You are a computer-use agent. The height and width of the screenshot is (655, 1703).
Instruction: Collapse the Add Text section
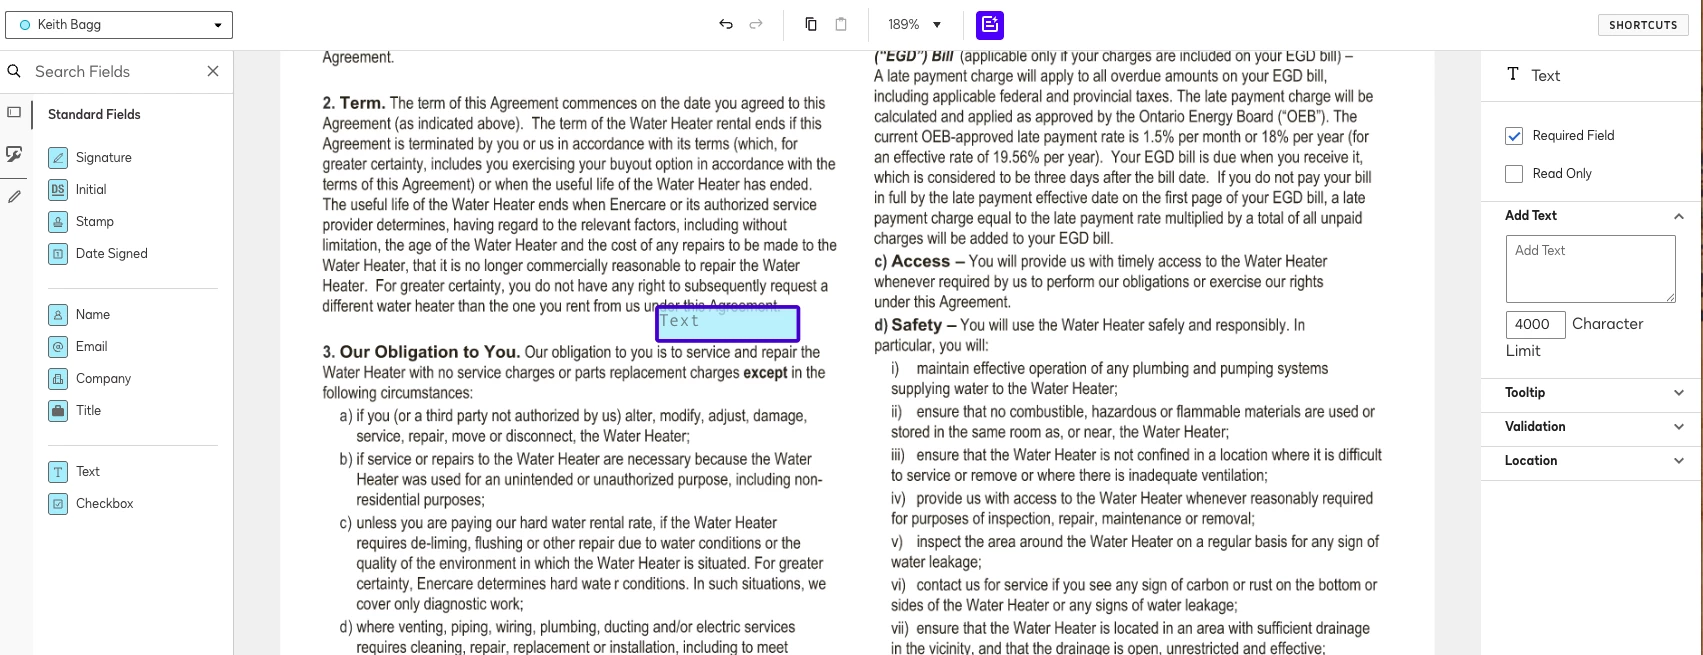pos(1679,216)
